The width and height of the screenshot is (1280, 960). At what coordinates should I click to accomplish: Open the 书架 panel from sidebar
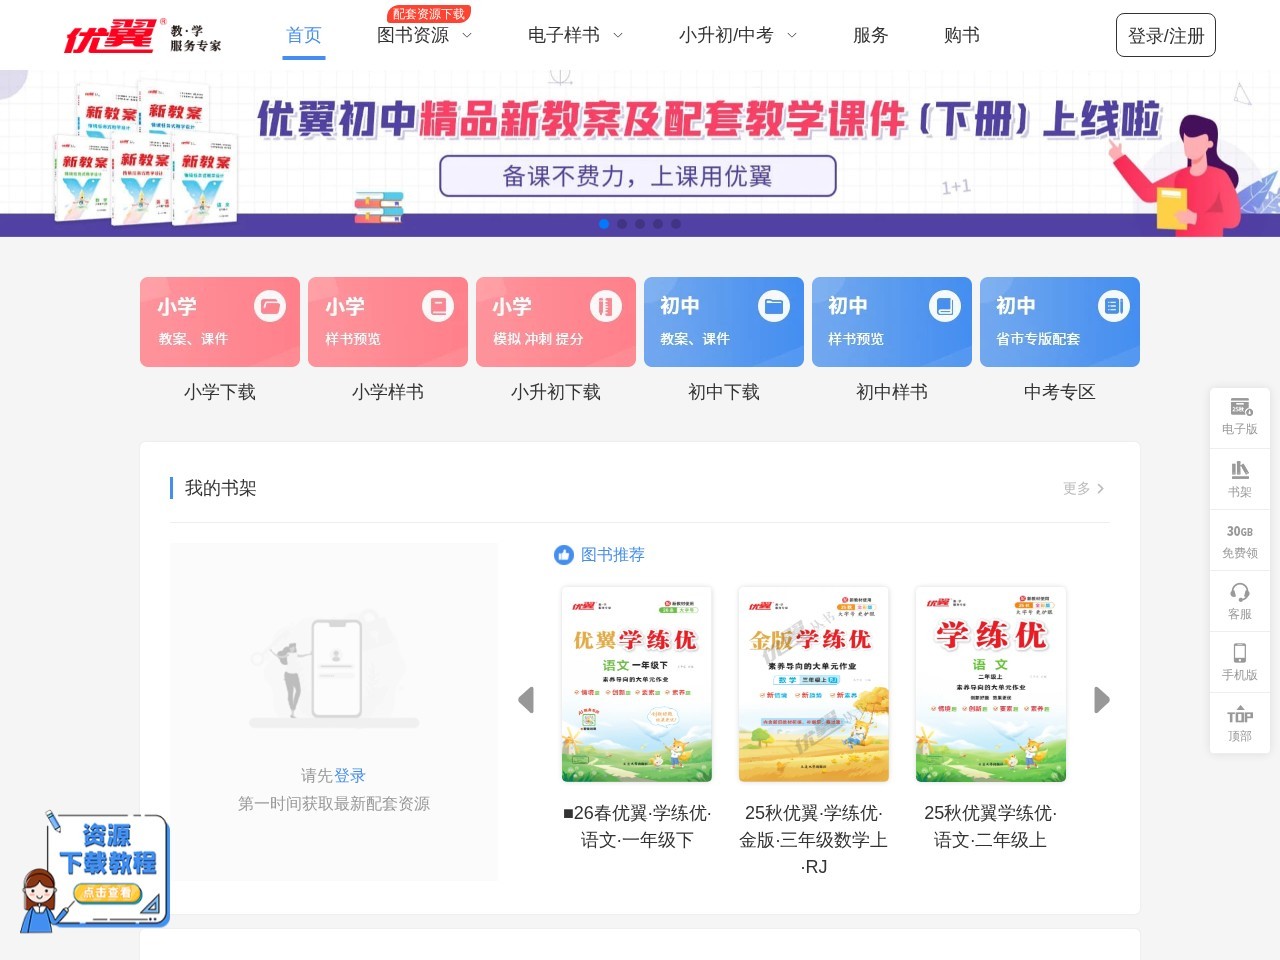pos(1239,478)
